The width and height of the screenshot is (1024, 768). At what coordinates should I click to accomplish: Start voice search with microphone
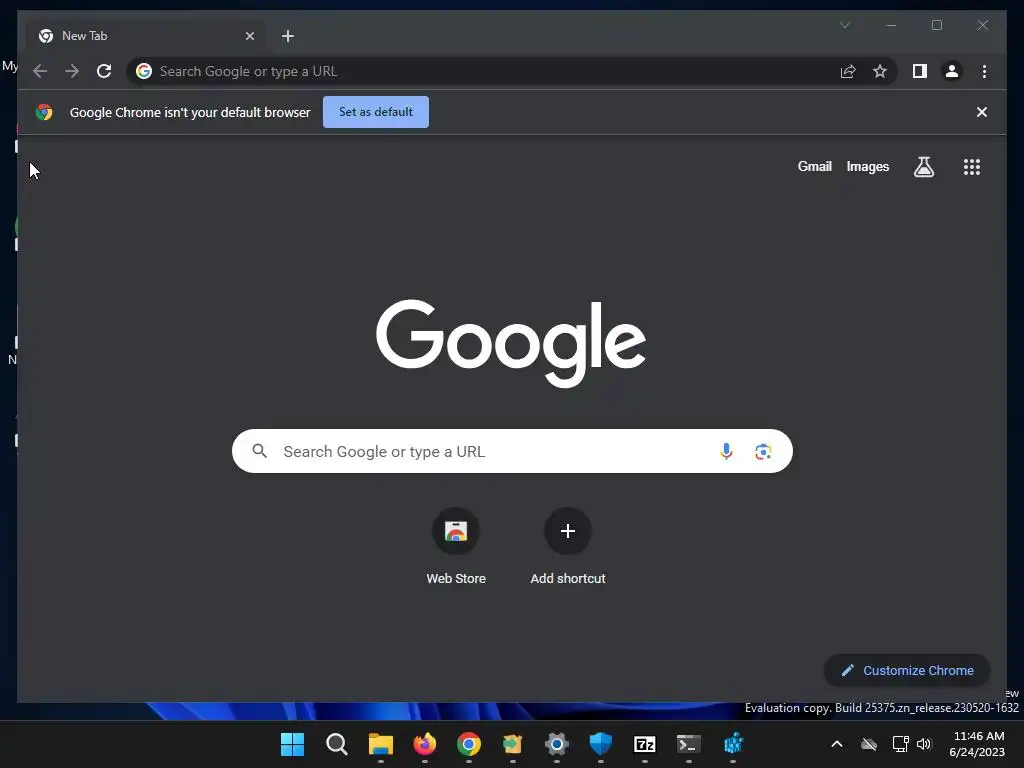tap(726, 451)
